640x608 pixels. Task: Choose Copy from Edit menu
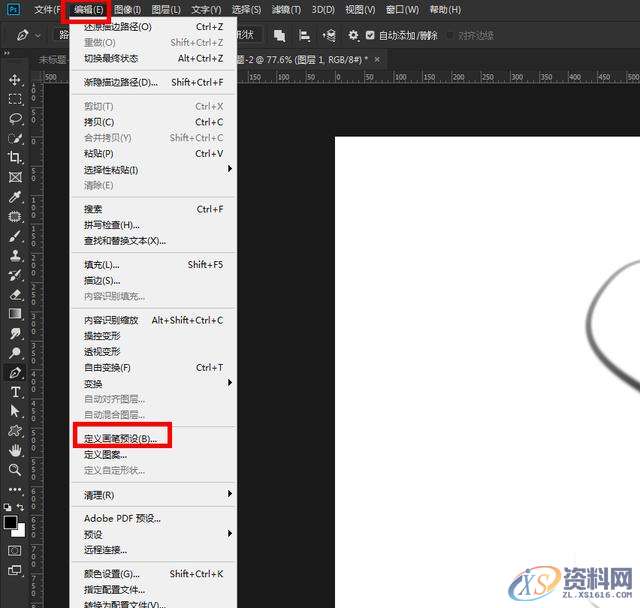click(x=153, y=122)
